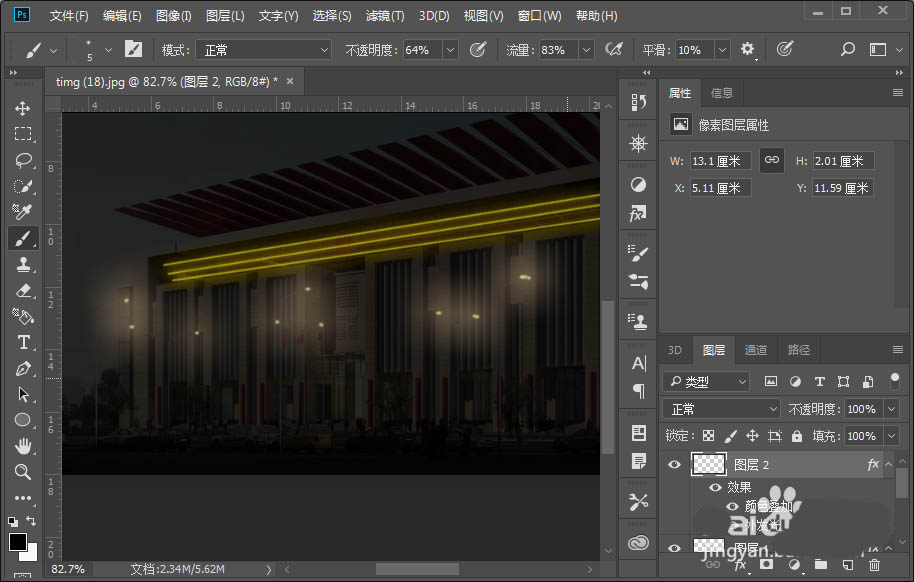Switch to the 信息 panel tab

[x=721, y=93]
